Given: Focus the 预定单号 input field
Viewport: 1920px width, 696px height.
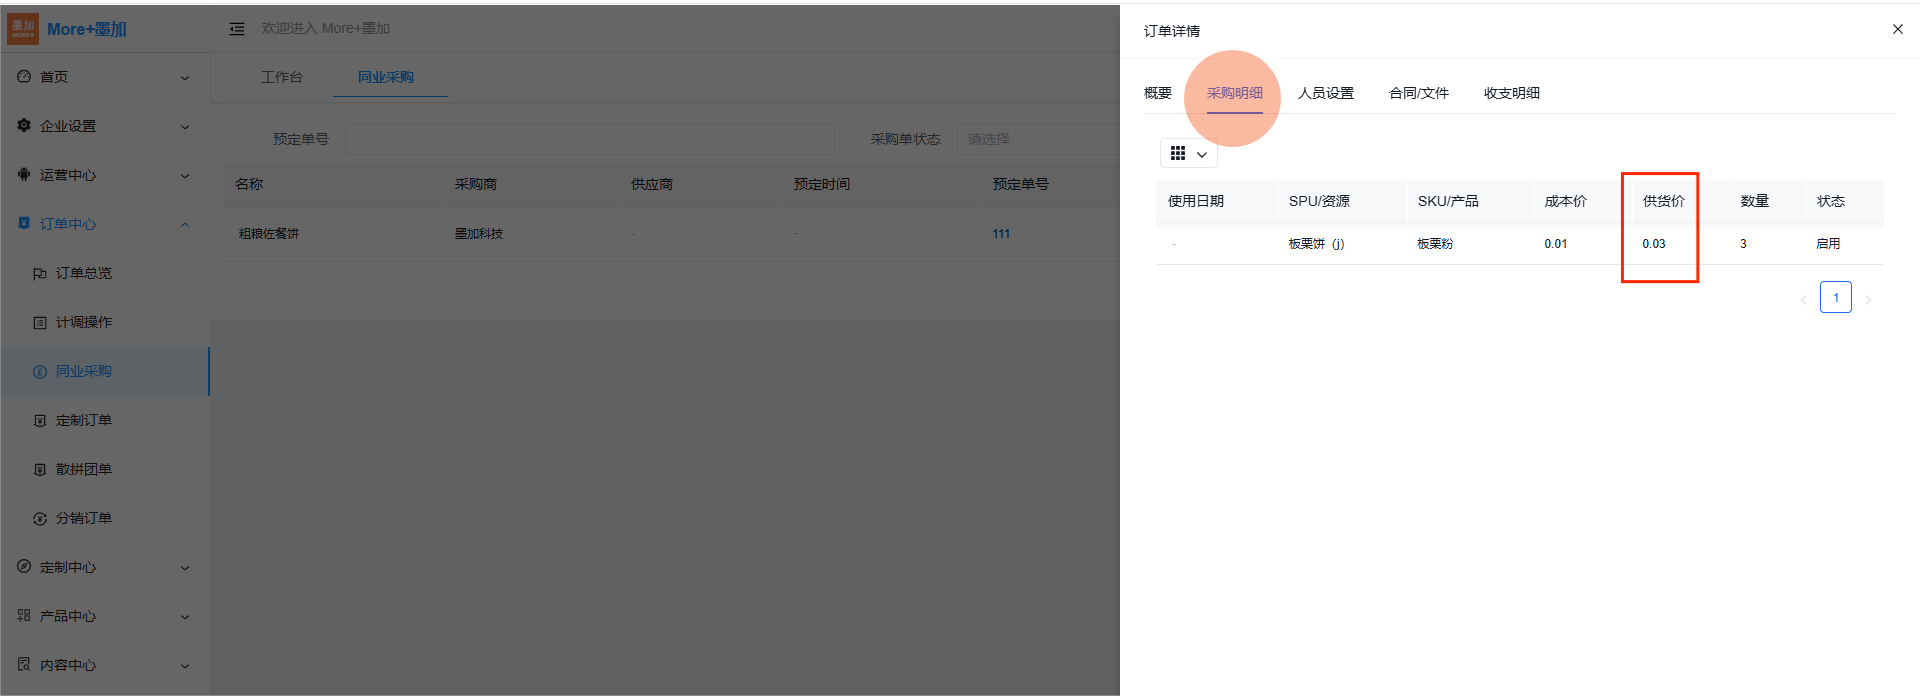Looking at the screenshot, I should [589, 139].
